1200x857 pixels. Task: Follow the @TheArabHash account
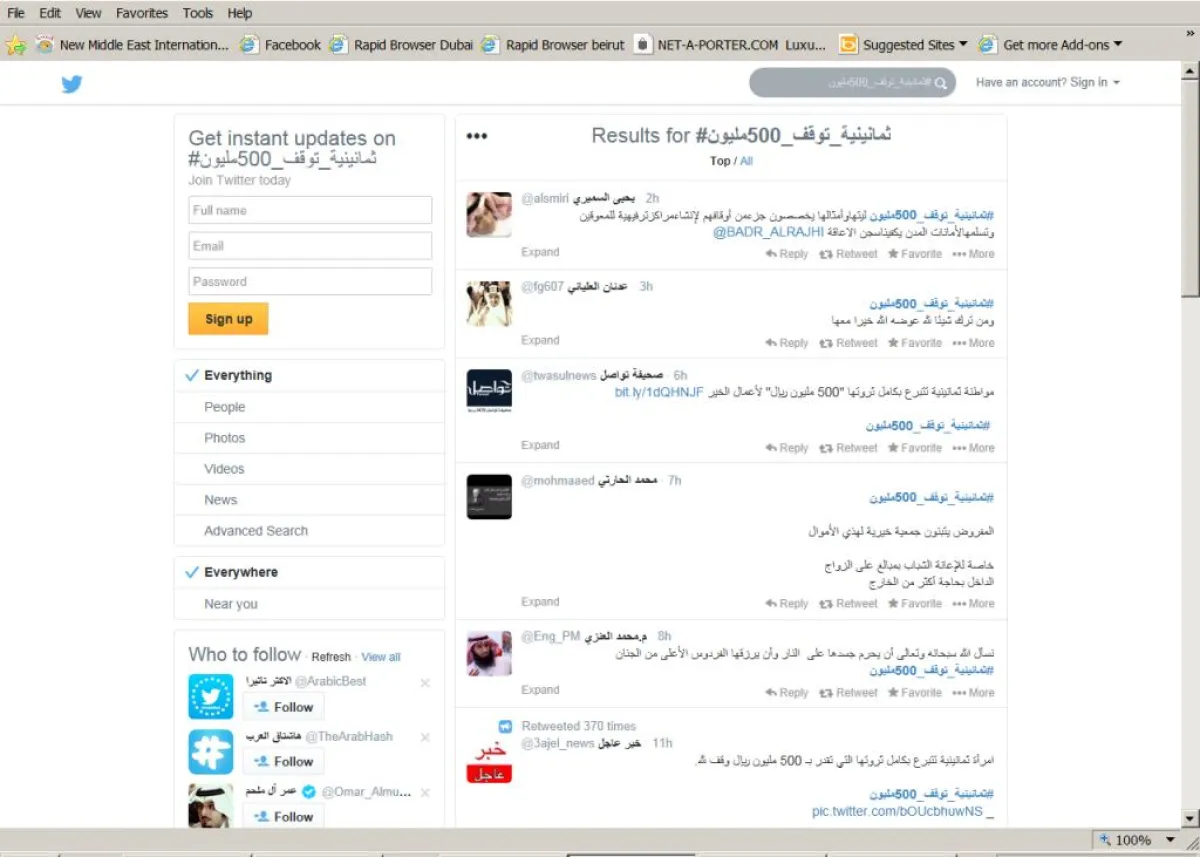[x=284, y=761]
